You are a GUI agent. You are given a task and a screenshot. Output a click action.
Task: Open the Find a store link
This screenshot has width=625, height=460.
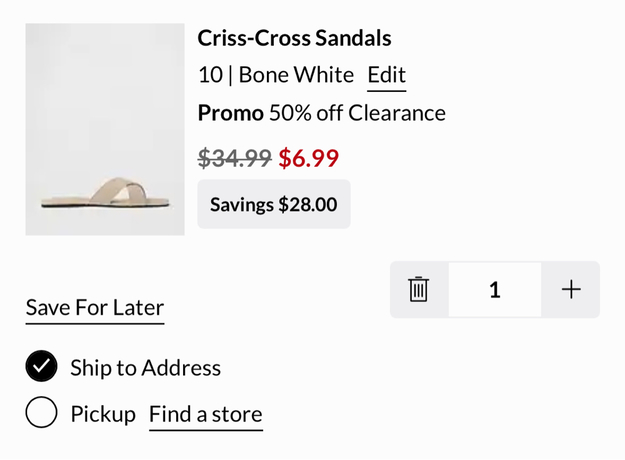(x=205, y=414)
